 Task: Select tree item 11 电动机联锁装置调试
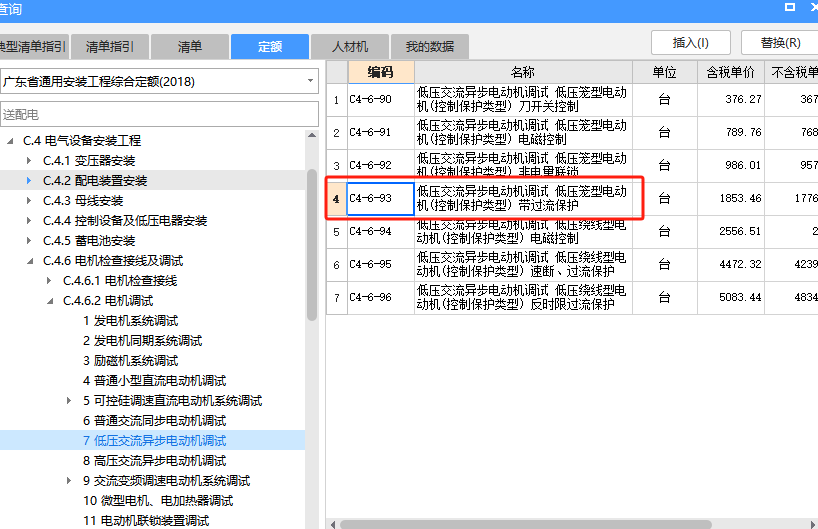(146, 521)
